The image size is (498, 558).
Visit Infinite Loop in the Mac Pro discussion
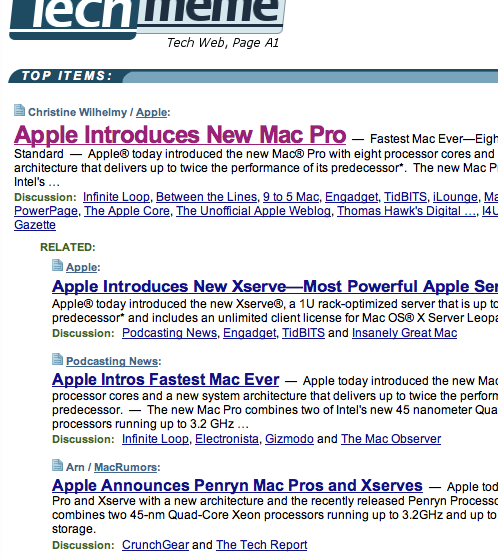[116, 197]
